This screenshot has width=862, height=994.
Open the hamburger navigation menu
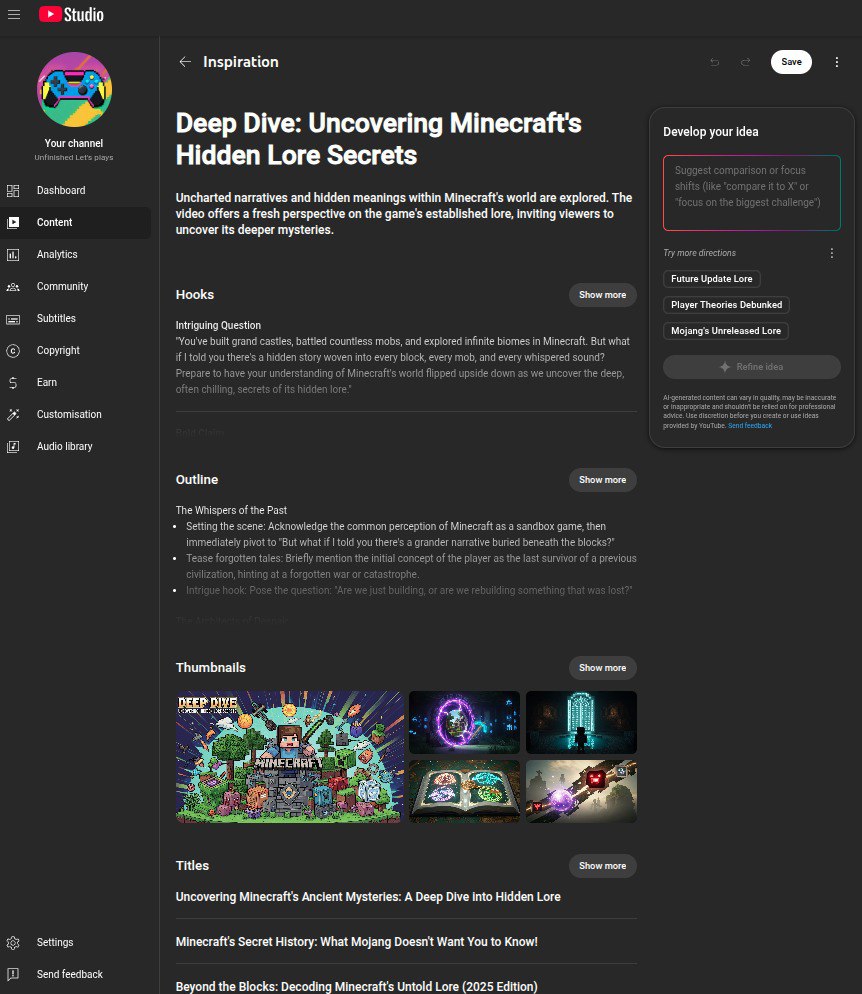tap(14, 15)
